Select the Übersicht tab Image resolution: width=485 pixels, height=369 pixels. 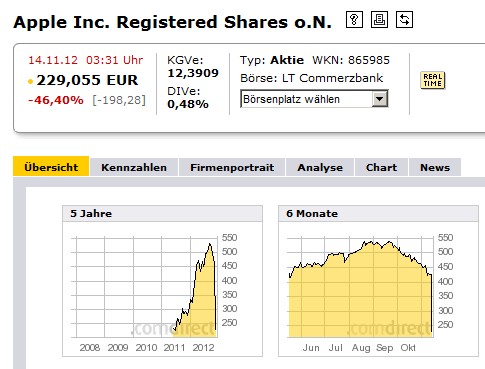(x=51, y=166)
